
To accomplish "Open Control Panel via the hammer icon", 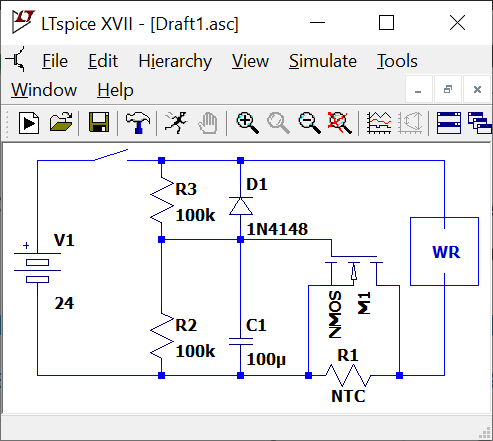I will 138,123.
